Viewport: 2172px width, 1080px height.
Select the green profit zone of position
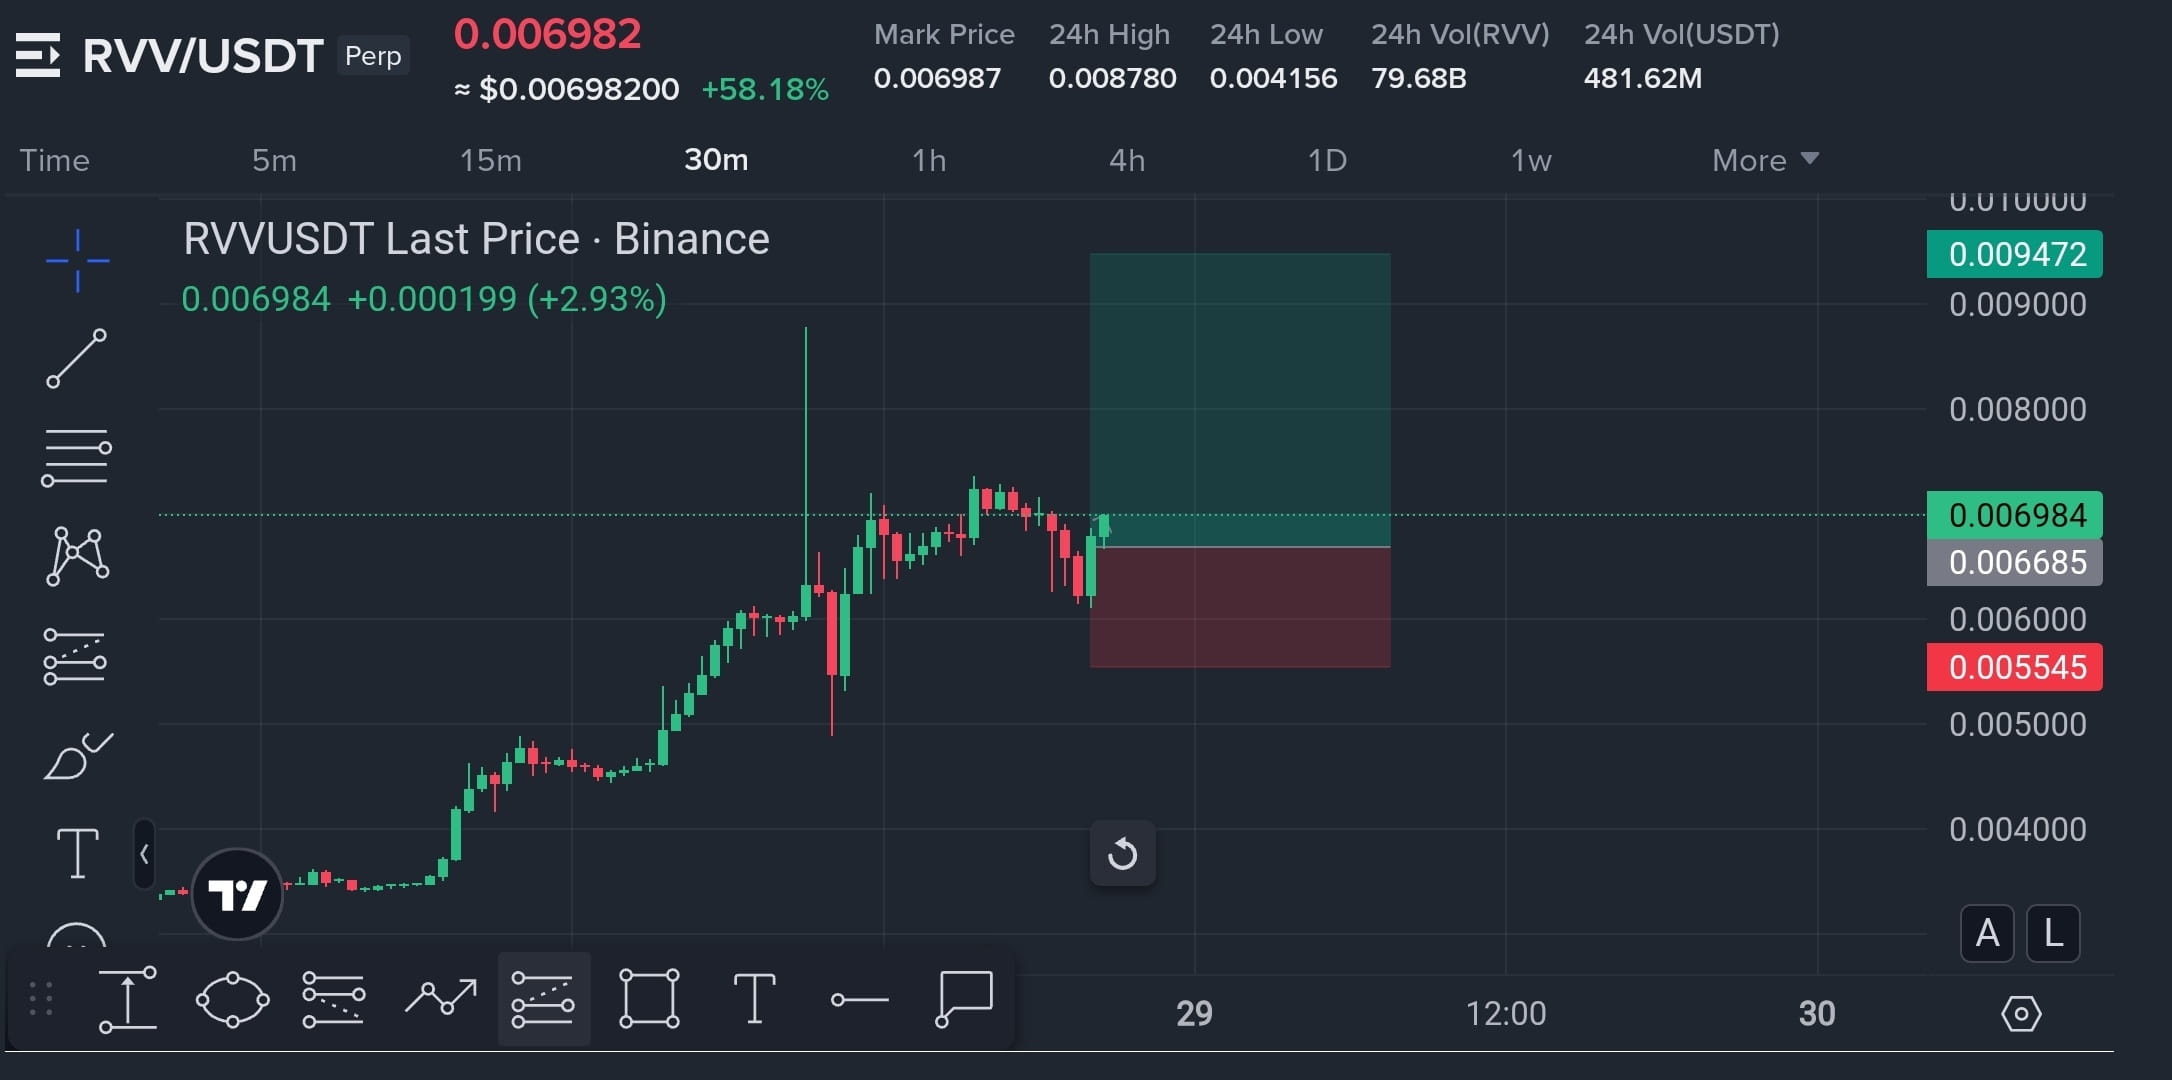coord(1240,400)
